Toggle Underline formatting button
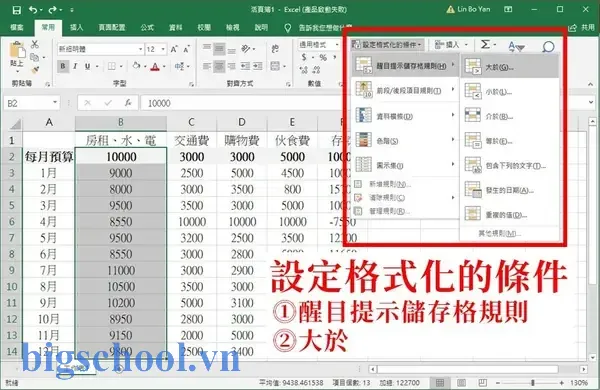600x390 pixels. [87, 66]
